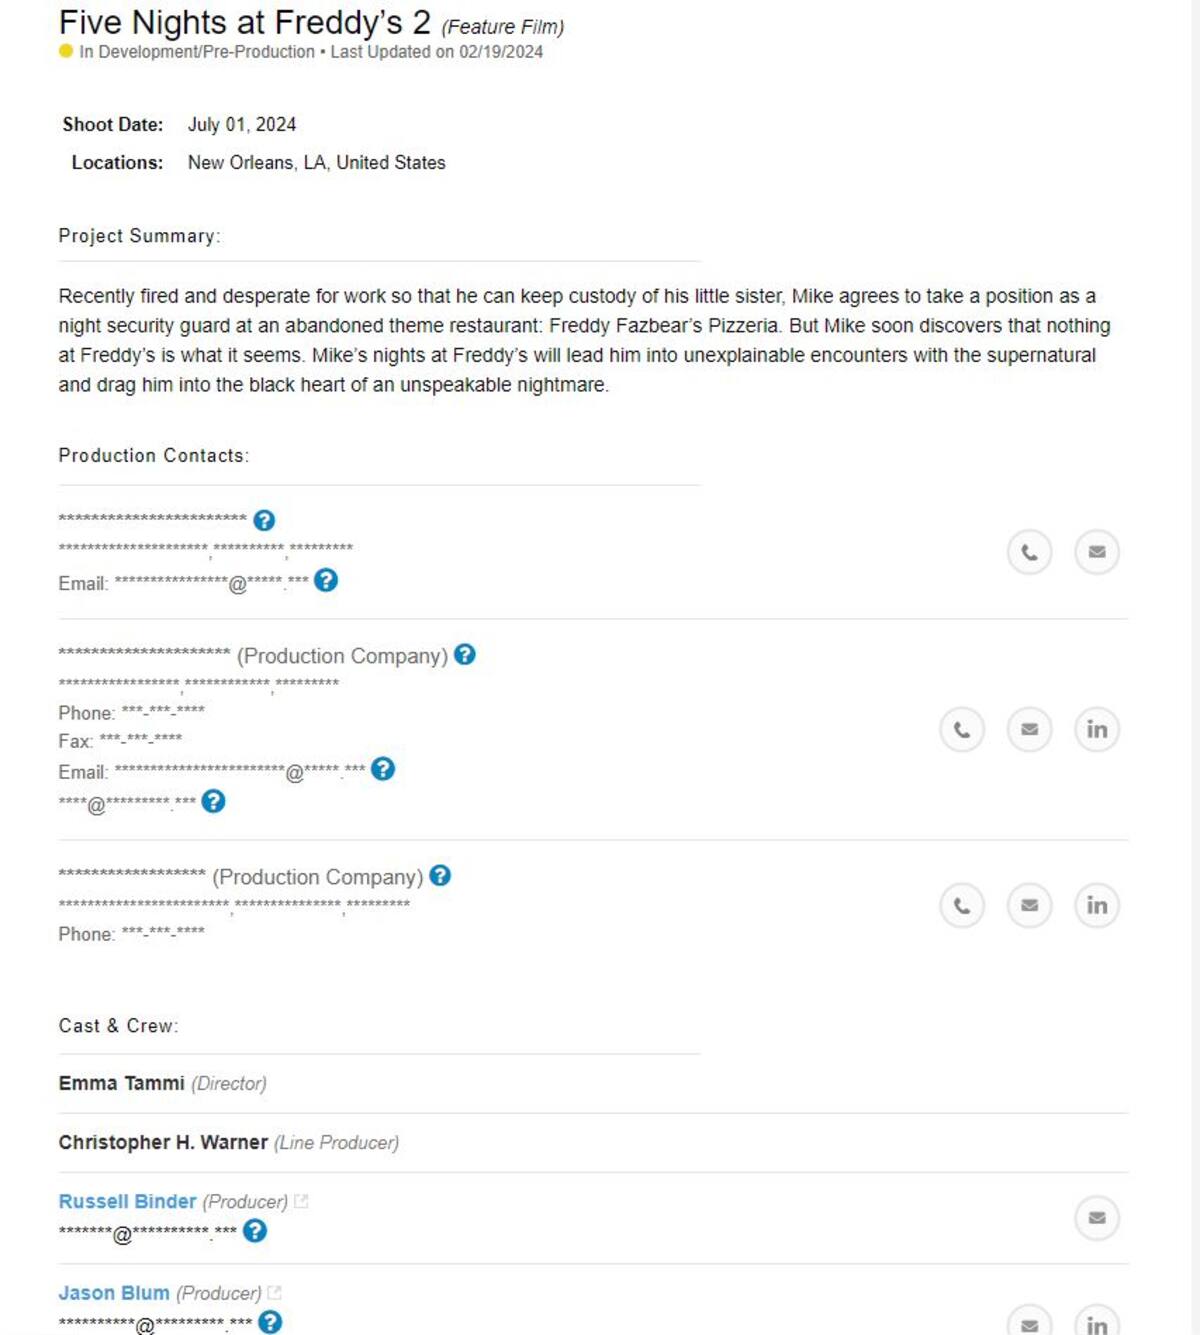1200x1335 pixels.
Task: Open the external link icon next to Jason Blum
Action: pos(275,1293)
